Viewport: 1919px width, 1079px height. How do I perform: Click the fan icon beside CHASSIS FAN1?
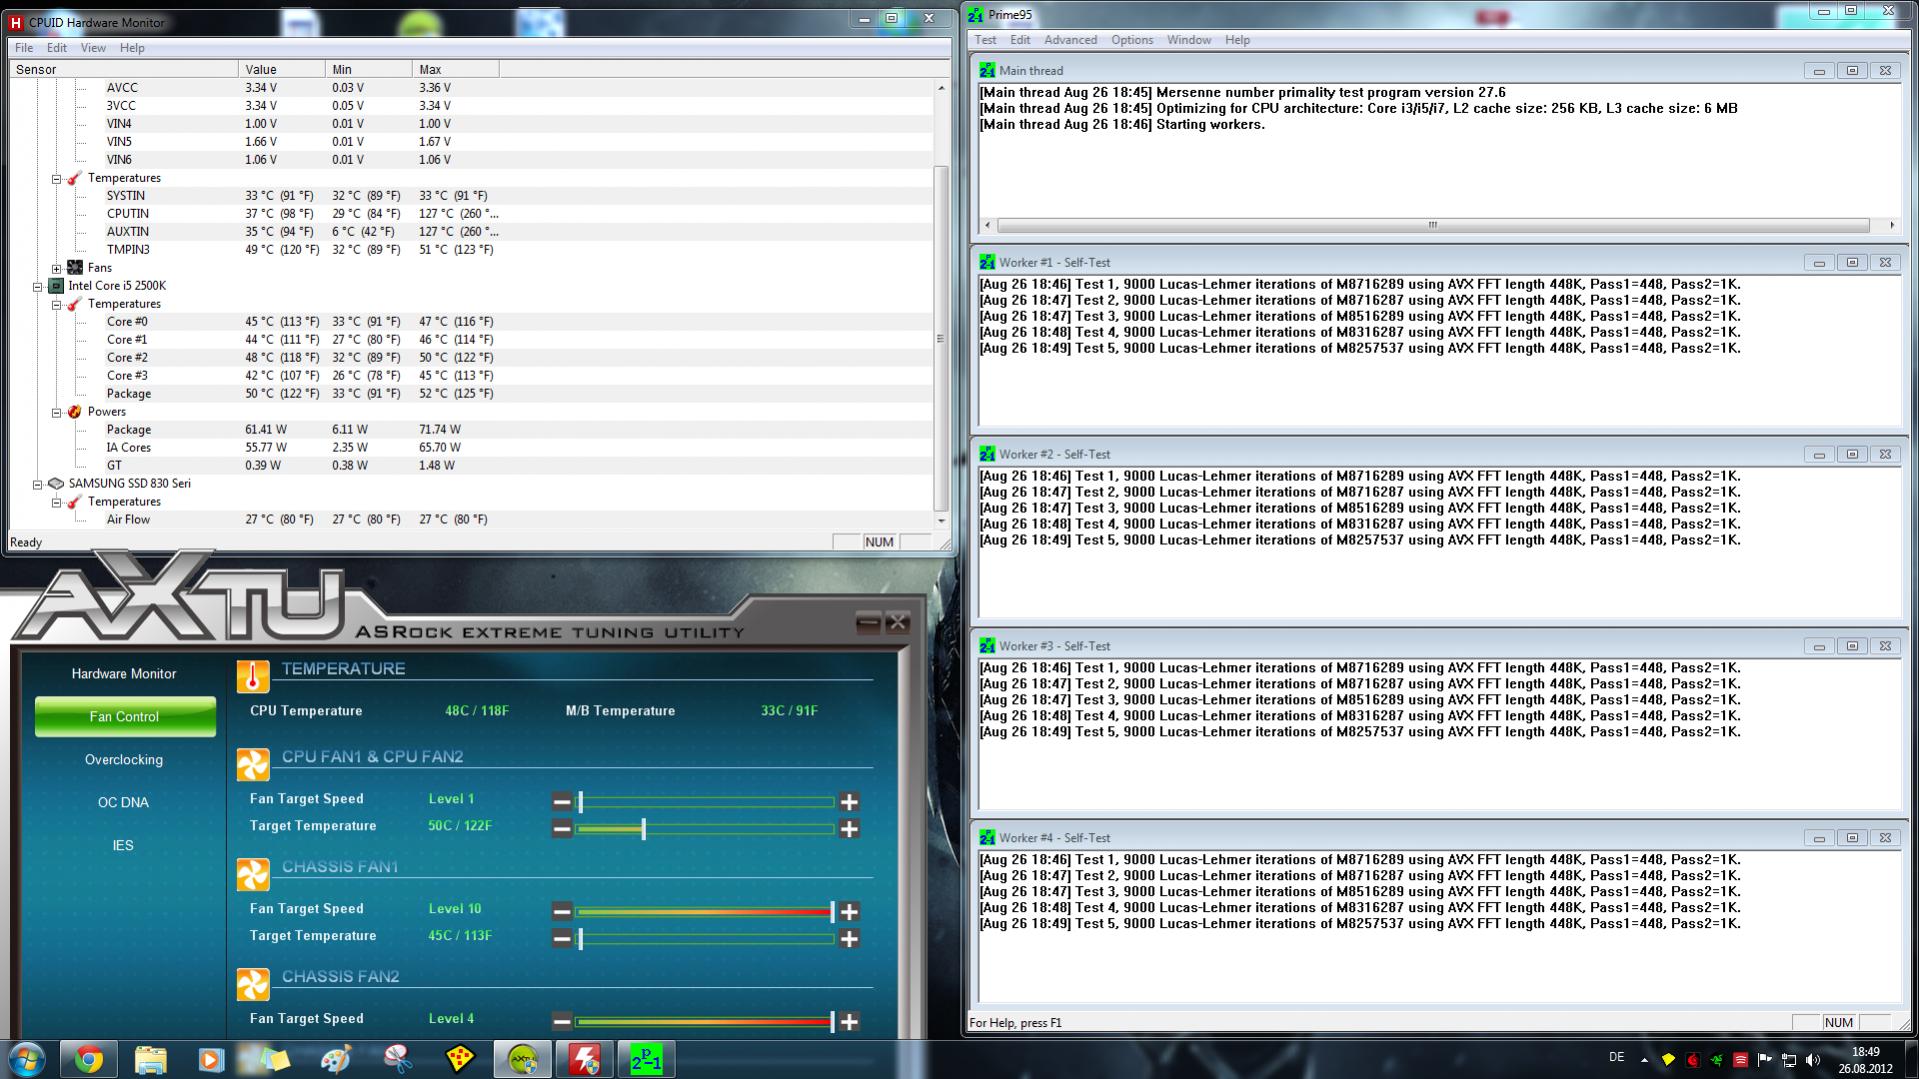pyautogui.click(x=253, y=875)
